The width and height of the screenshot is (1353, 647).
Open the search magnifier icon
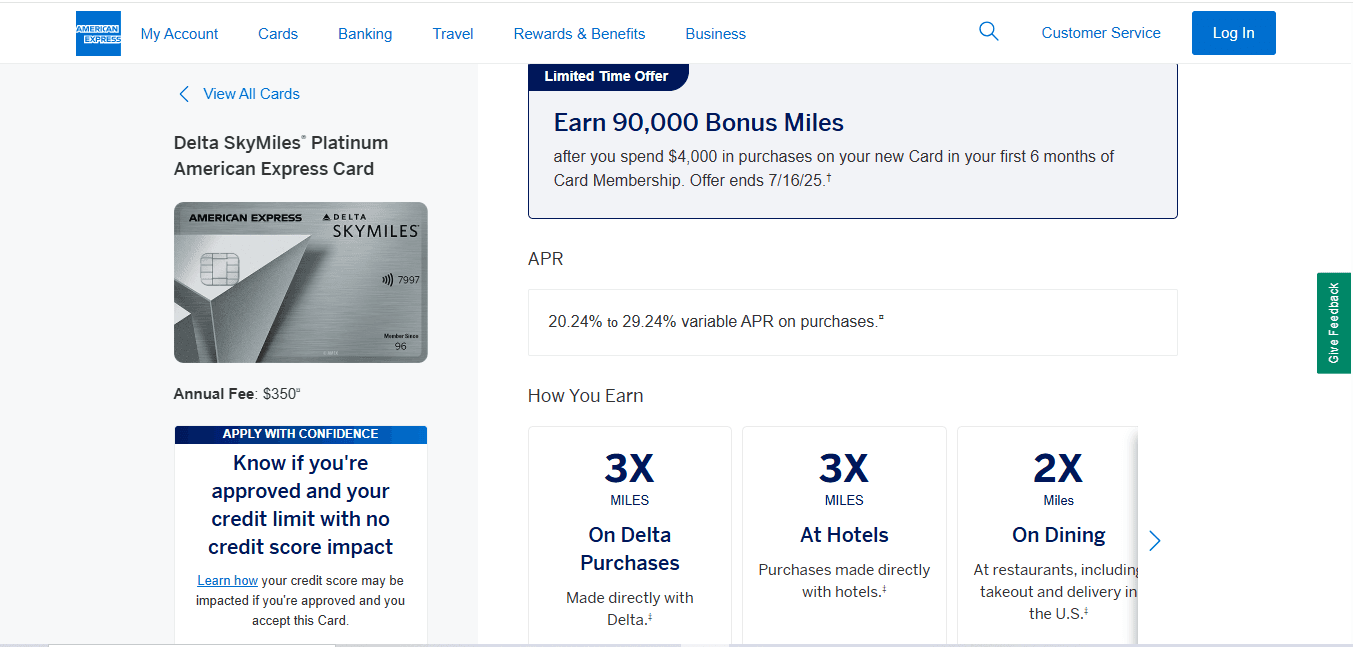[988, 31]
